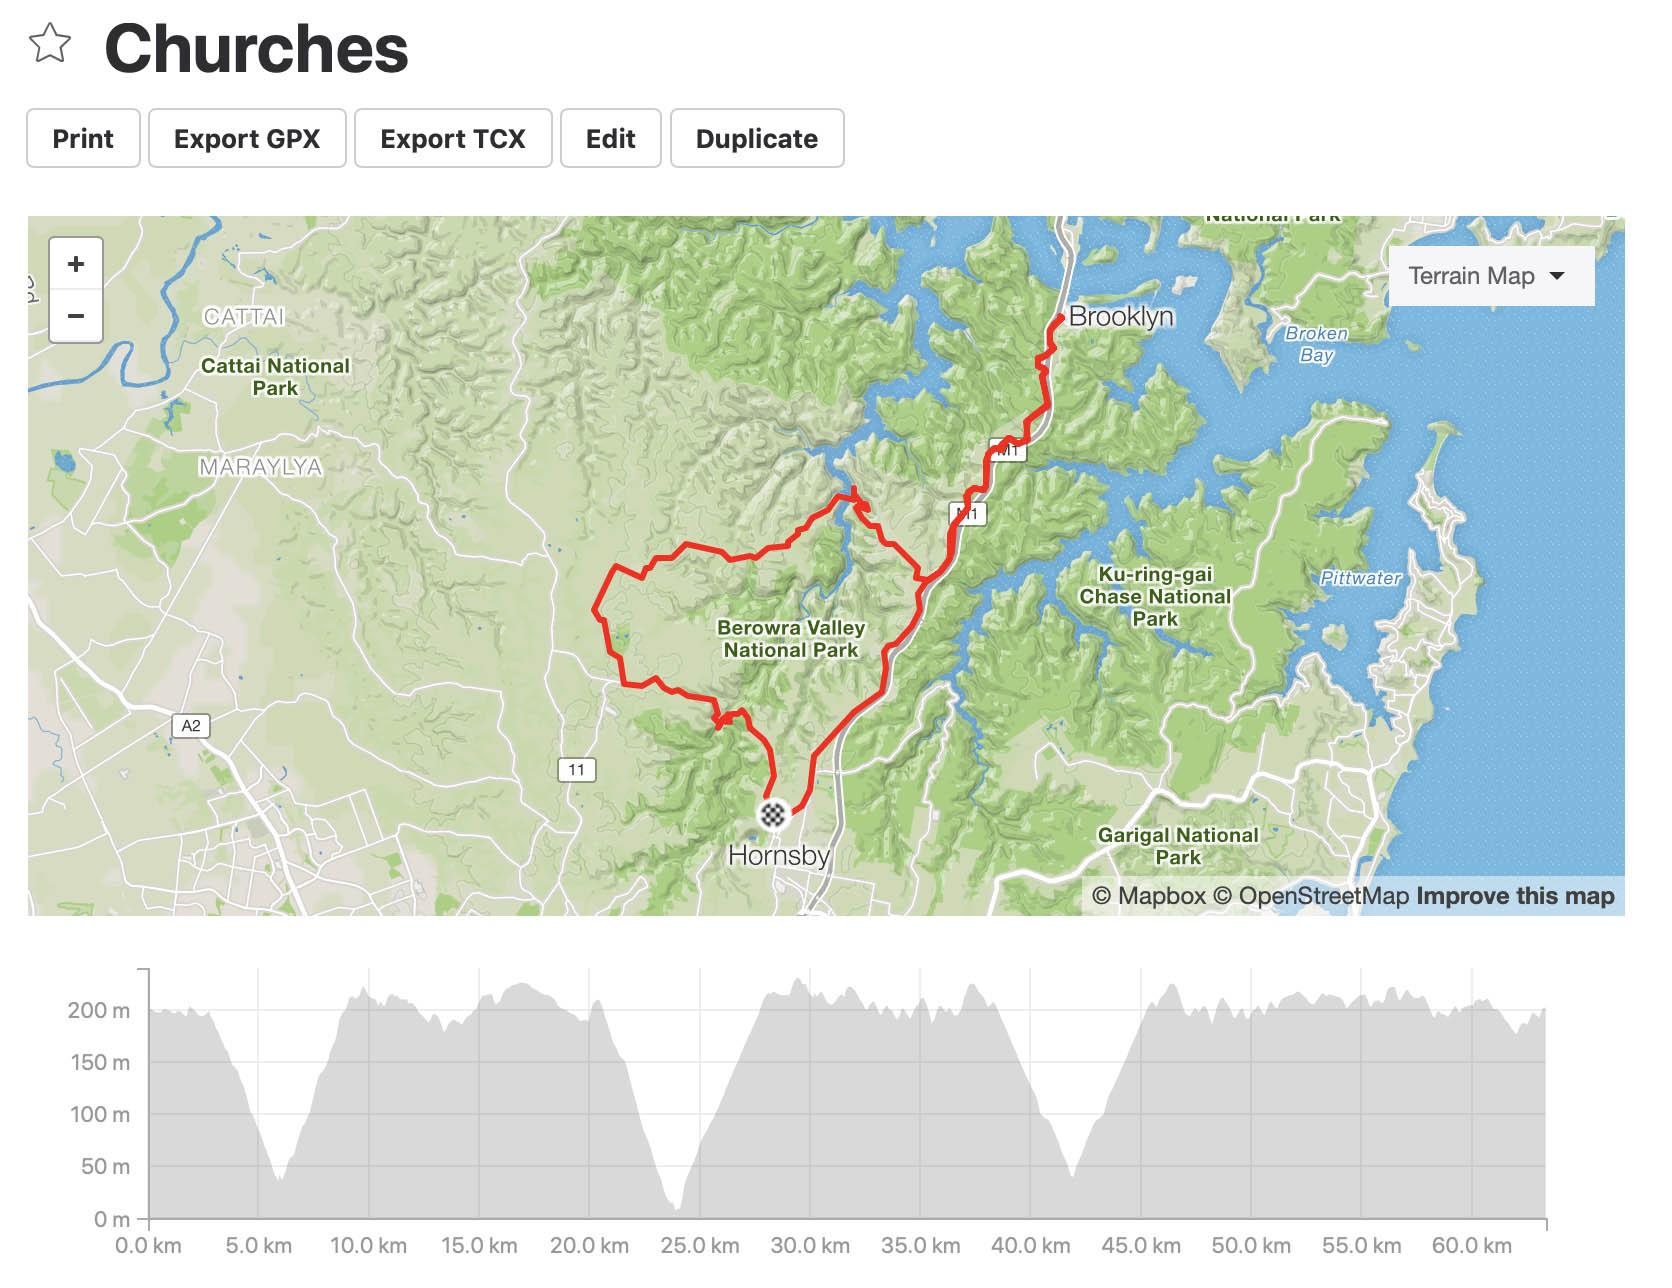This screenshot has width=1672, height=1288.
Task: Star the Churches route as favorite
Action: (50, 44)
